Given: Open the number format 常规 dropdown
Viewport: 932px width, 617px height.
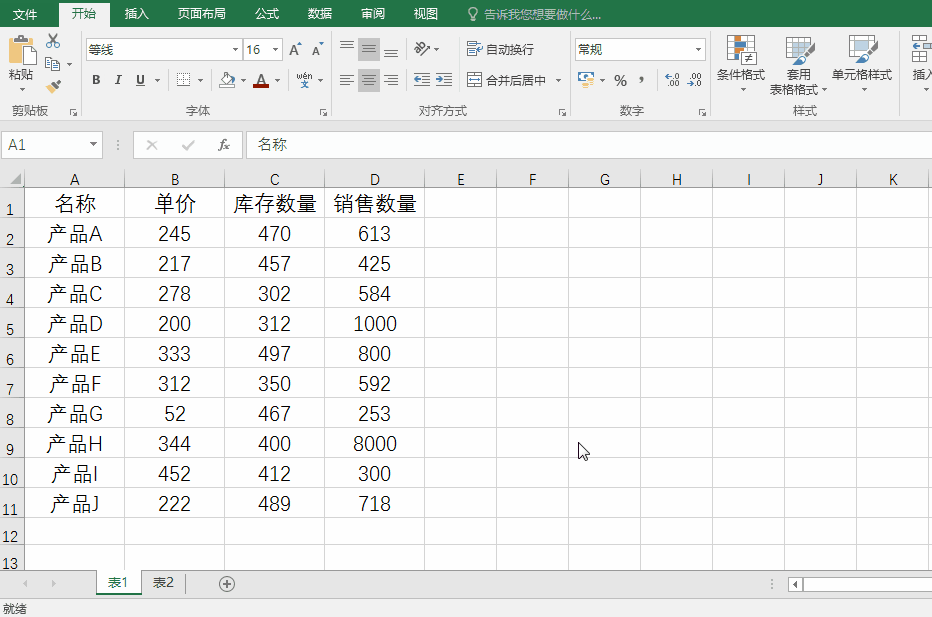Looking at the screenshot, I should pyautogui.click(x=698, y=49).
